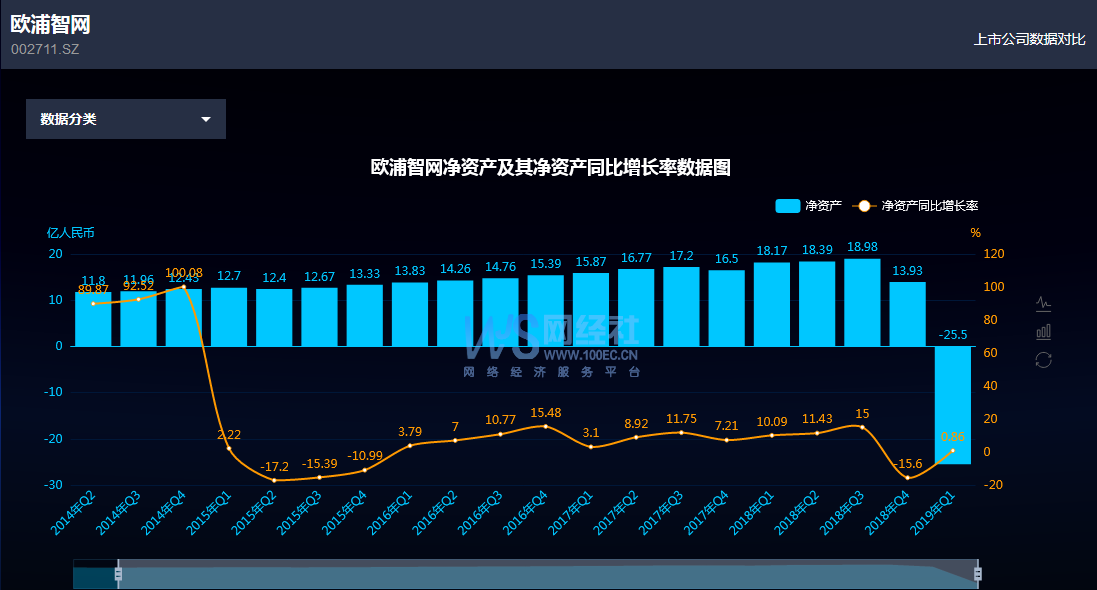This screenshot has height=590, width=1097.
Task: Open the 数据分类 dropdown
Action: point(126,119)
